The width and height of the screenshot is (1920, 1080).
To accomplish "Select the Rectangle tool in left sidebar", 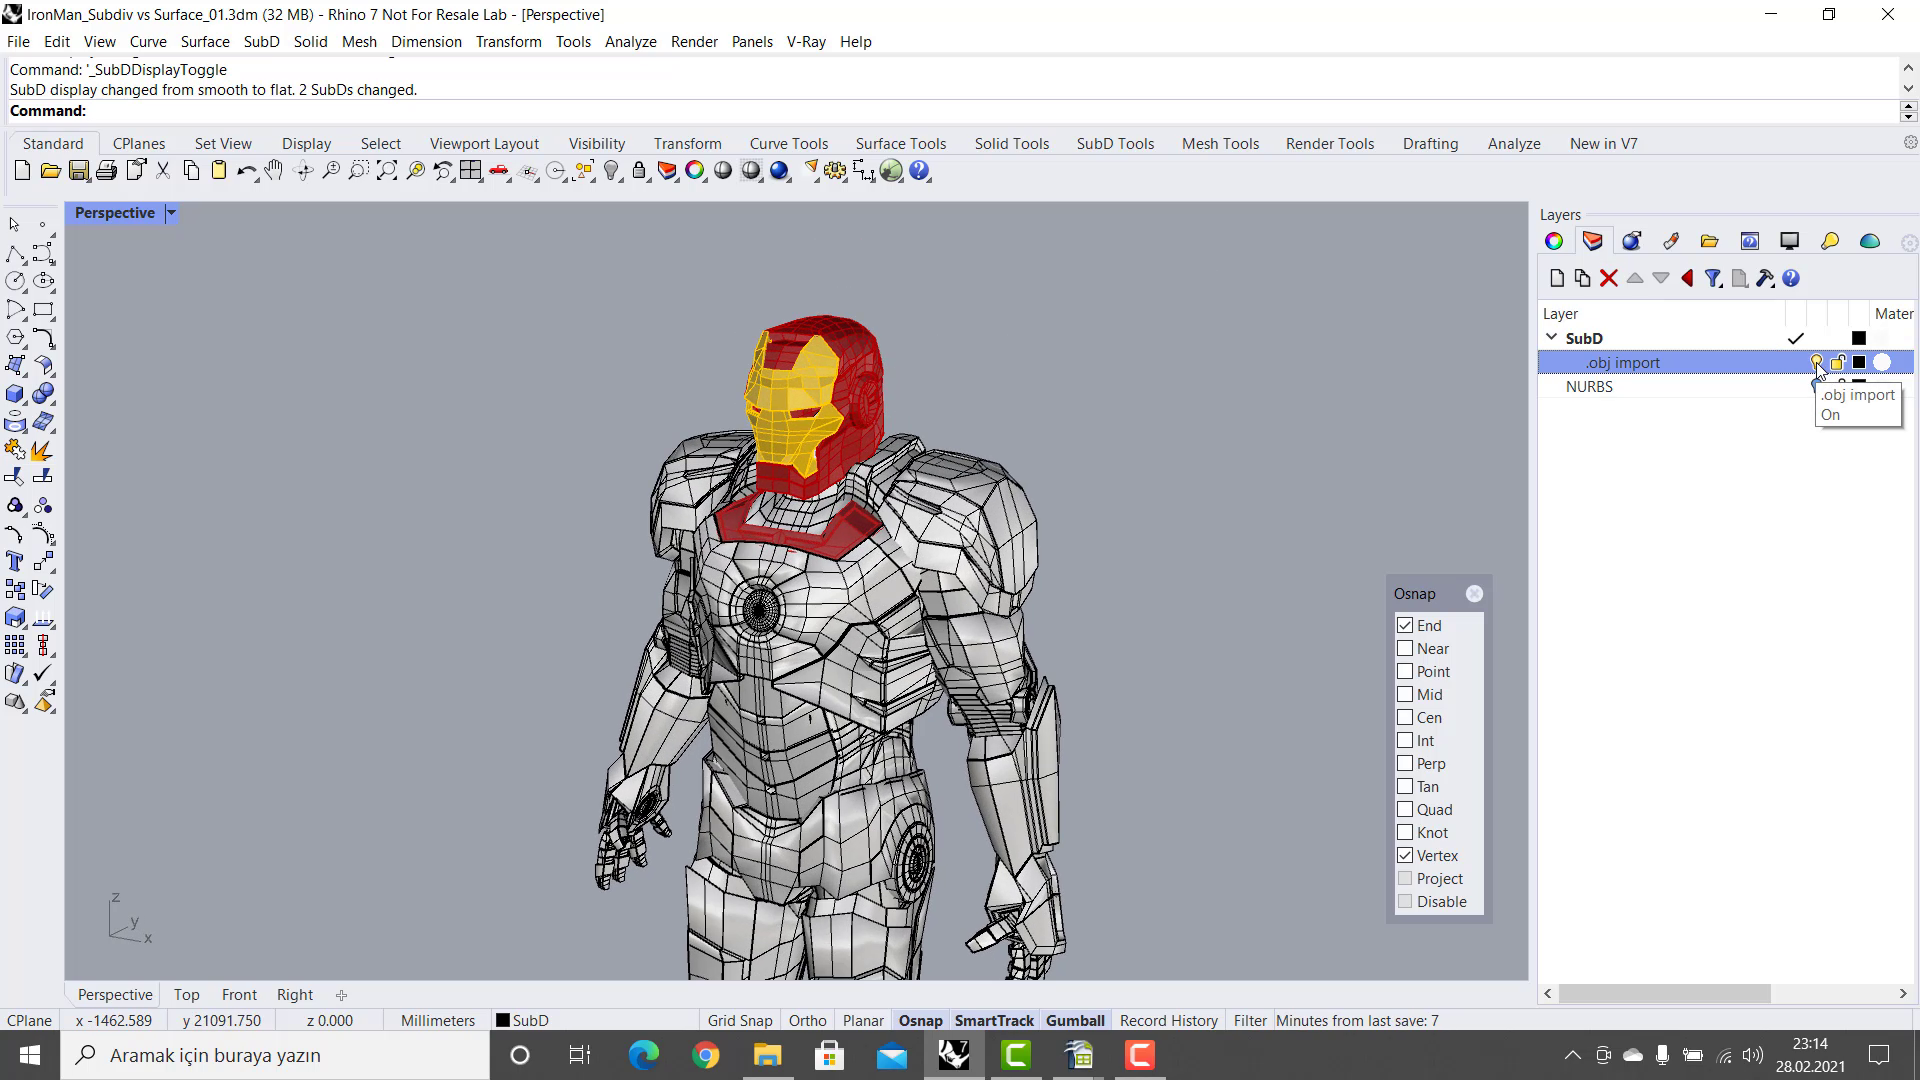I will [43, 310].
